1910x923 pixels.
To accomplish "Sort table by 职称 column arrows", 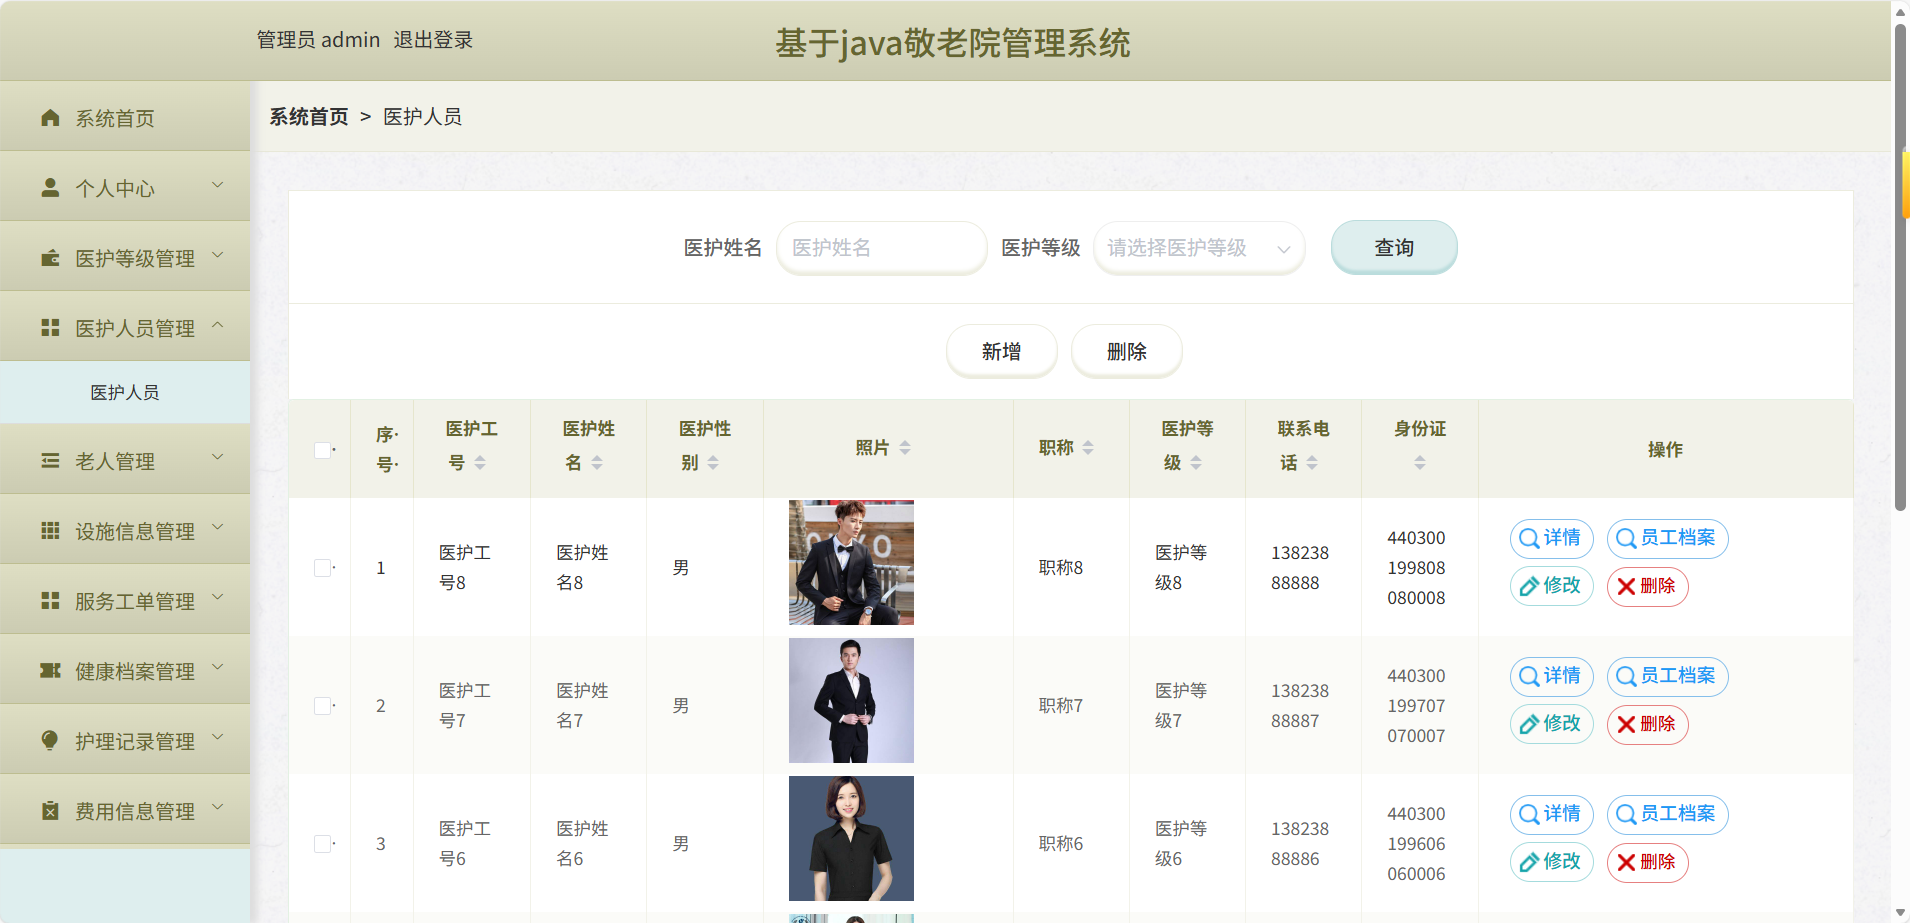I will coord(1088,447).
